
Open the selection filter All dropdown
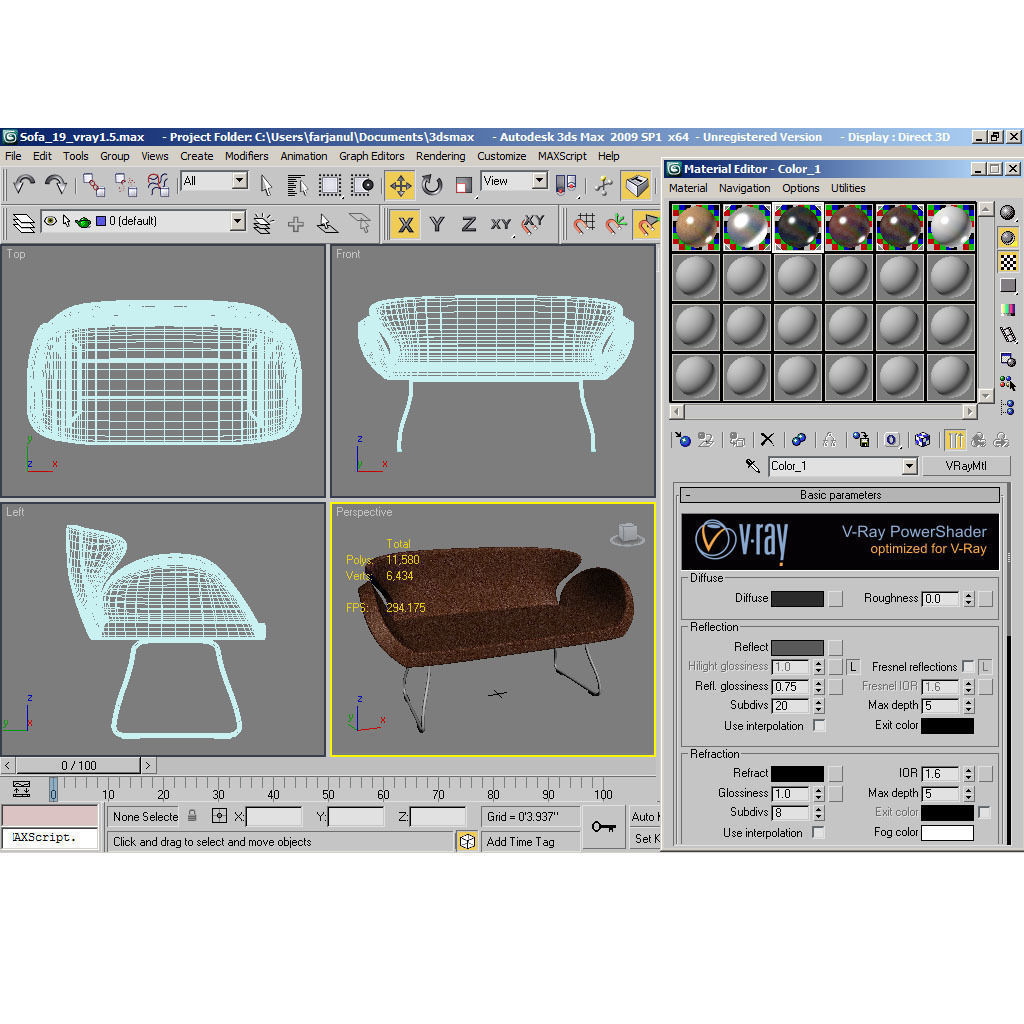click(x=240, y=180)
